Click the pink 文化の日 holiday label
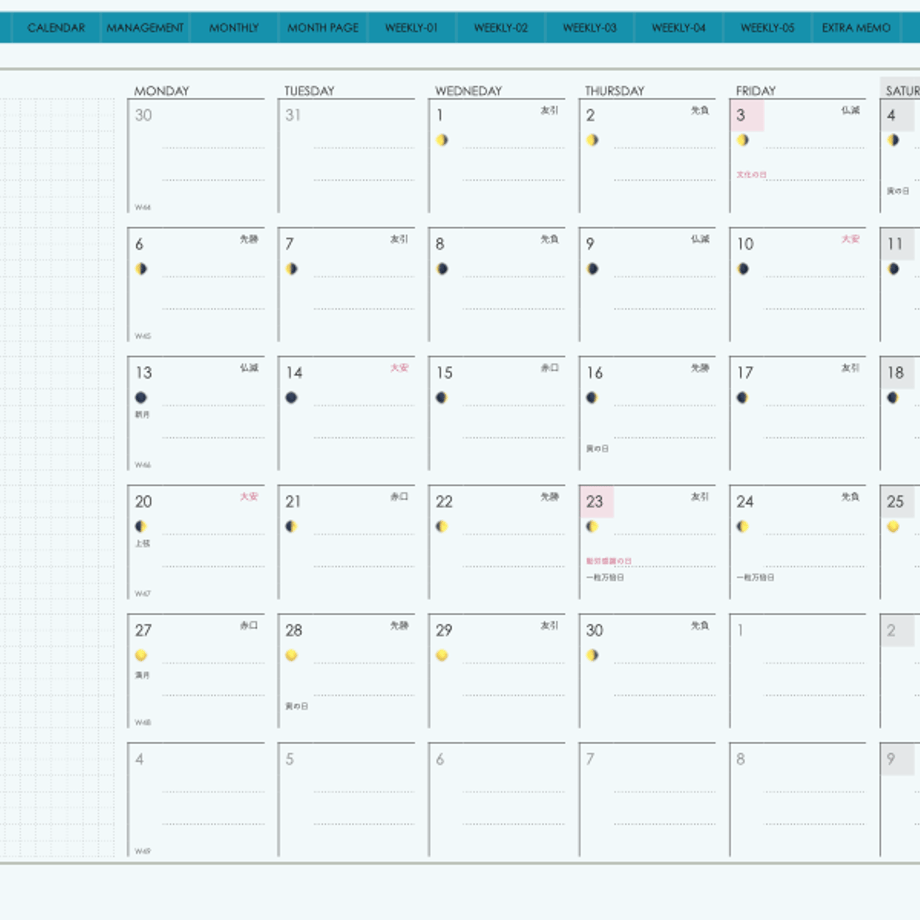Viewport: 920px width, 920px height. [752, 175]
